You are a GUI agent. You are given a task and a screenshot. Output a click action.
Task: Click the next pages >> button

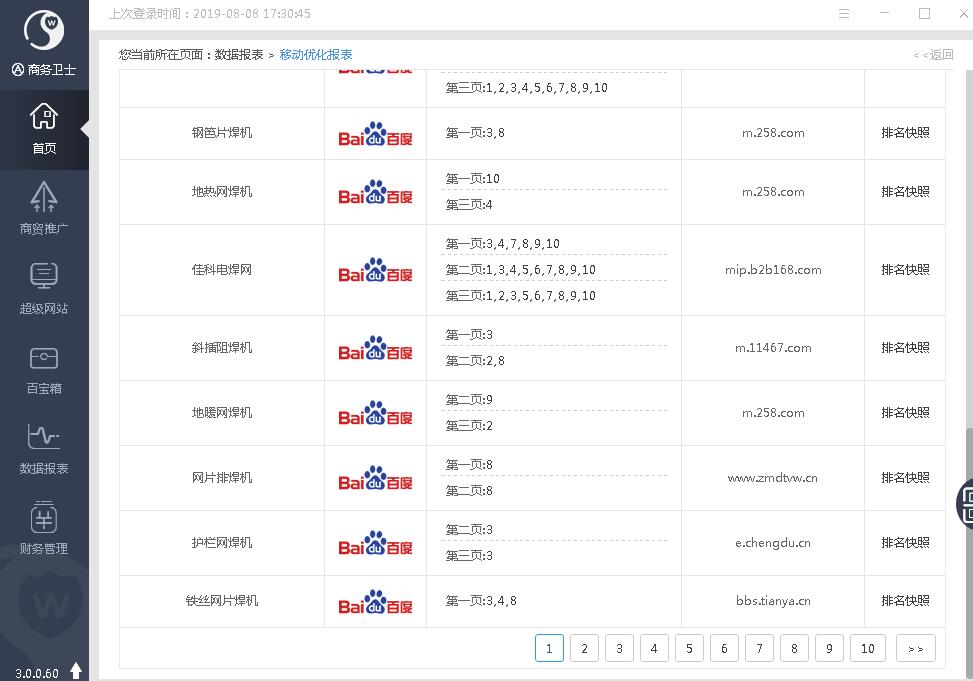[916, 648]
